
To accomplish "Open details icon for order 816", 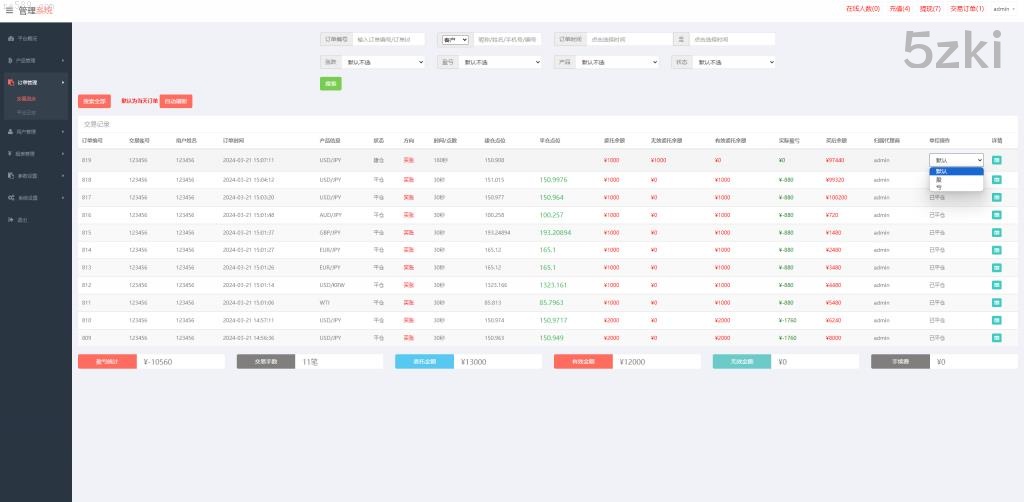I will click(x=997, y=215).
